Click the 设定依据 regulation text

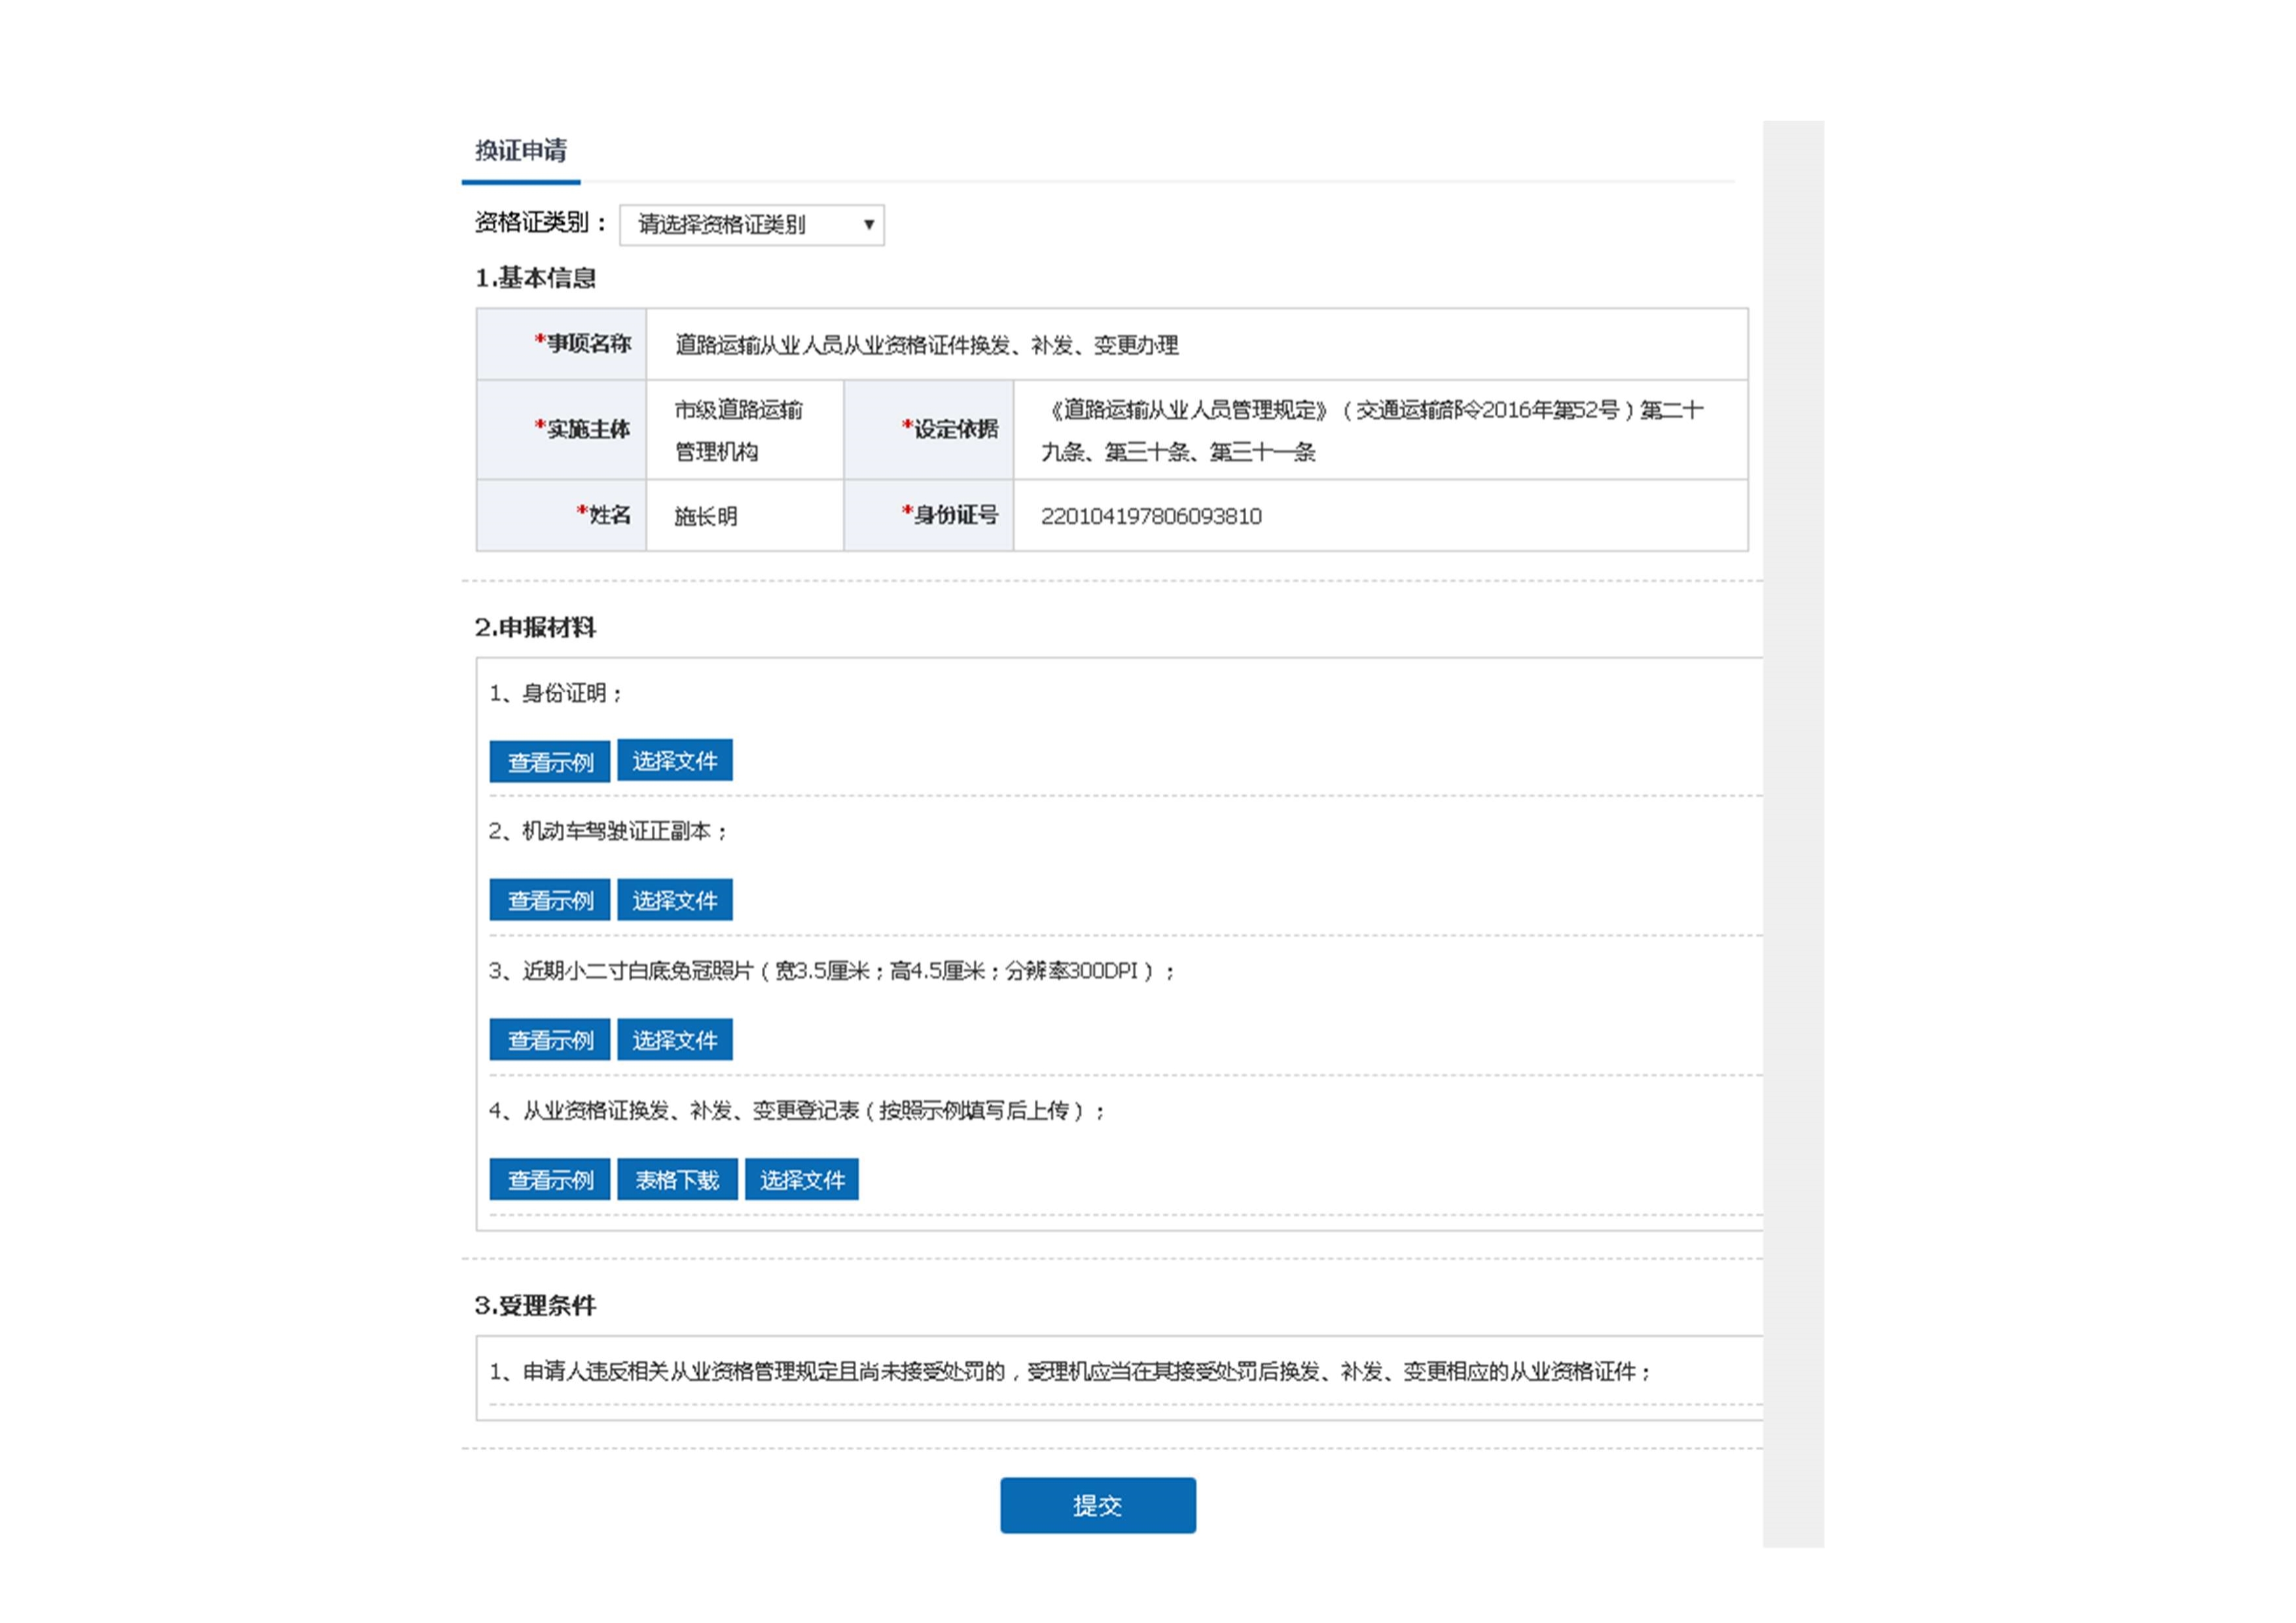(1371, 430)
